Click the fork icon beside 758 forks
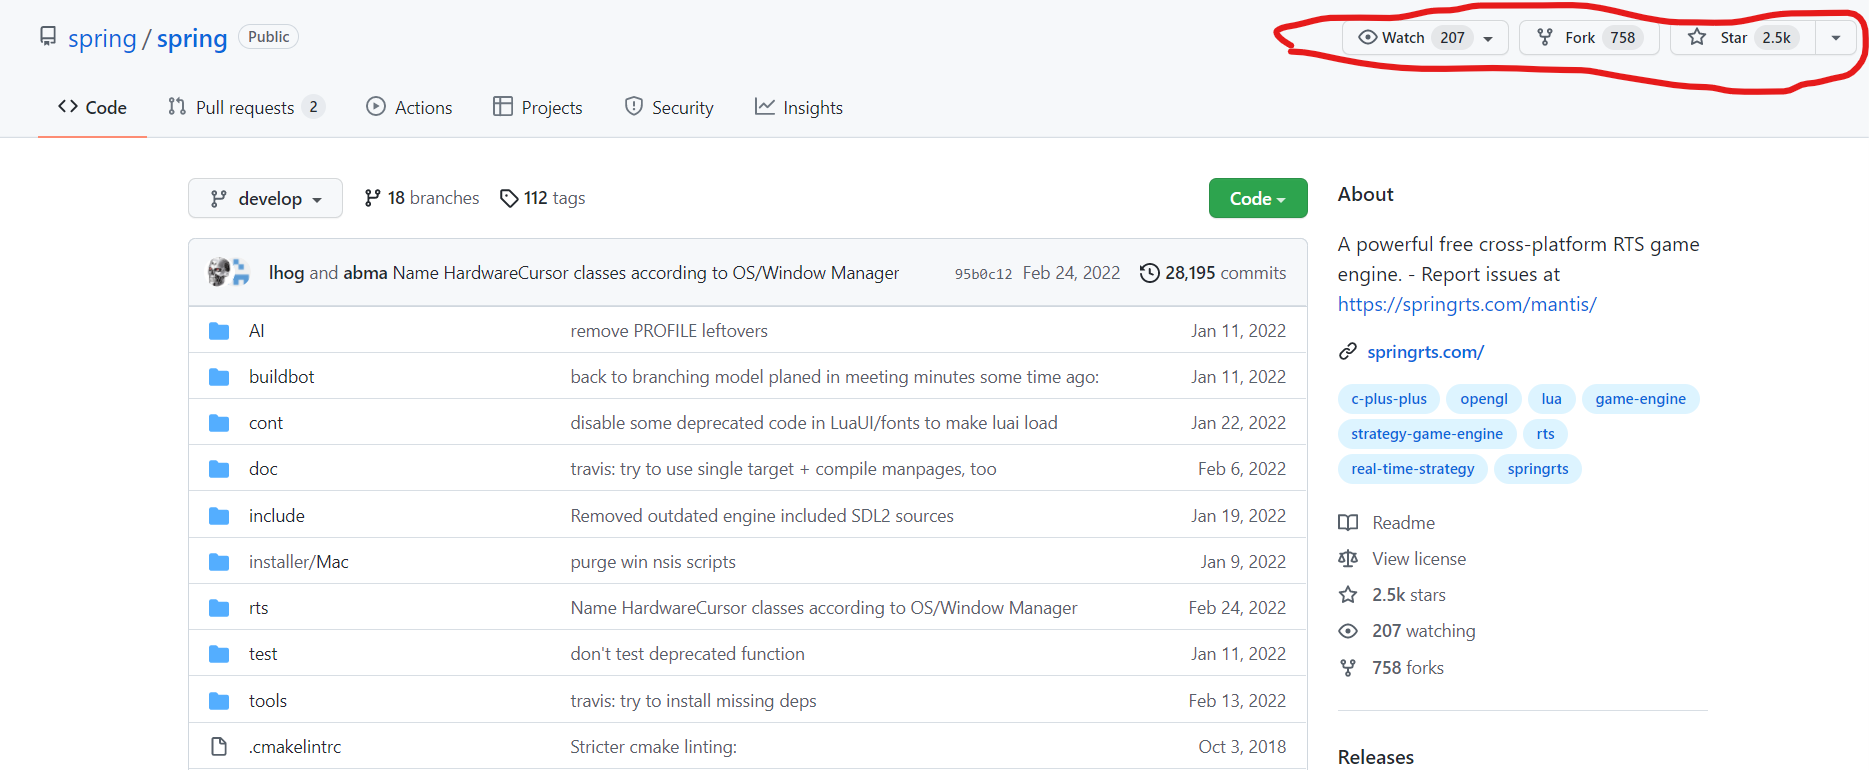The image size is (1870, 770). click(1348, 668)
